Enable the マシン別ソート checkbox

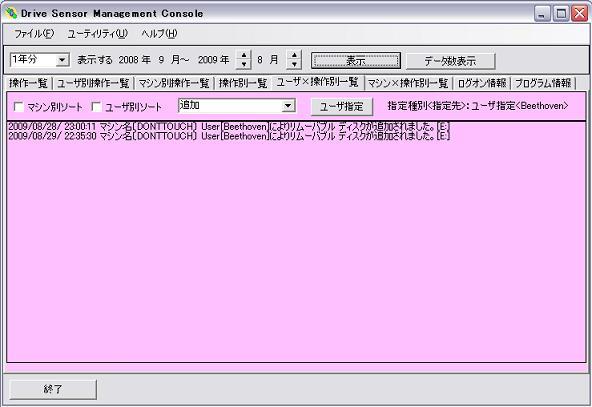[18, 107]
